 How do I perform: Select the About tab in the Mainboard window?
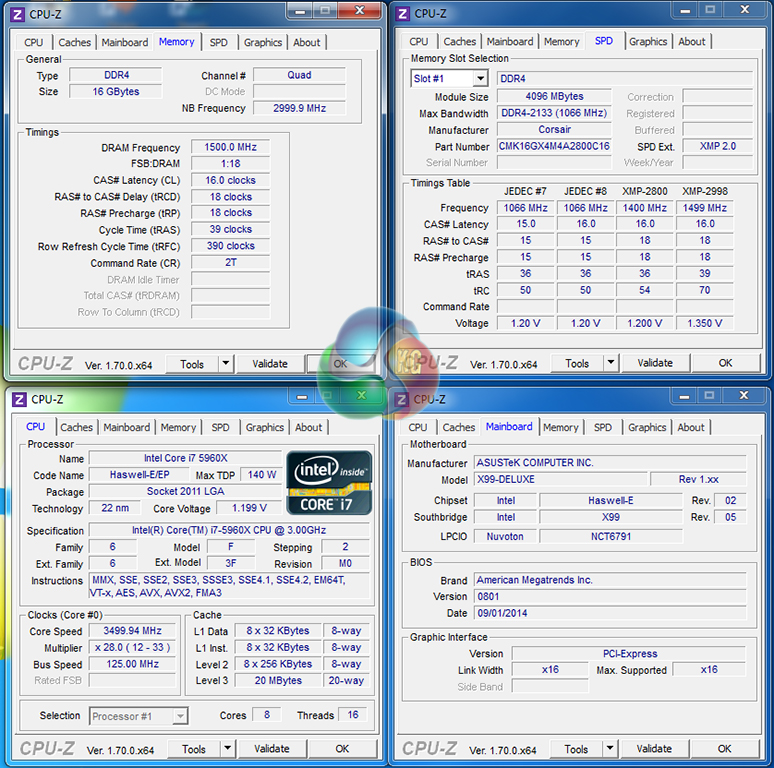click(691, 427)
